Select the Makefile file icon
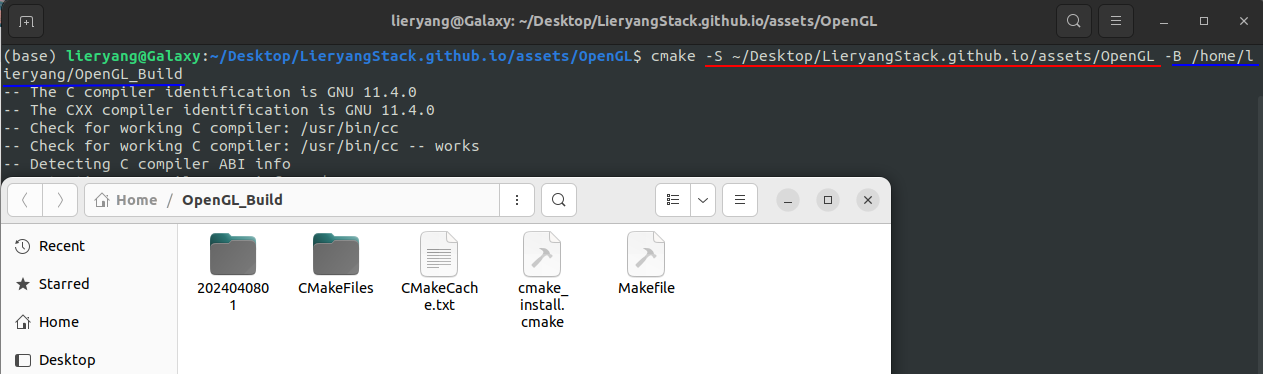Screen dimensions: 1263x374 (646, 254)
